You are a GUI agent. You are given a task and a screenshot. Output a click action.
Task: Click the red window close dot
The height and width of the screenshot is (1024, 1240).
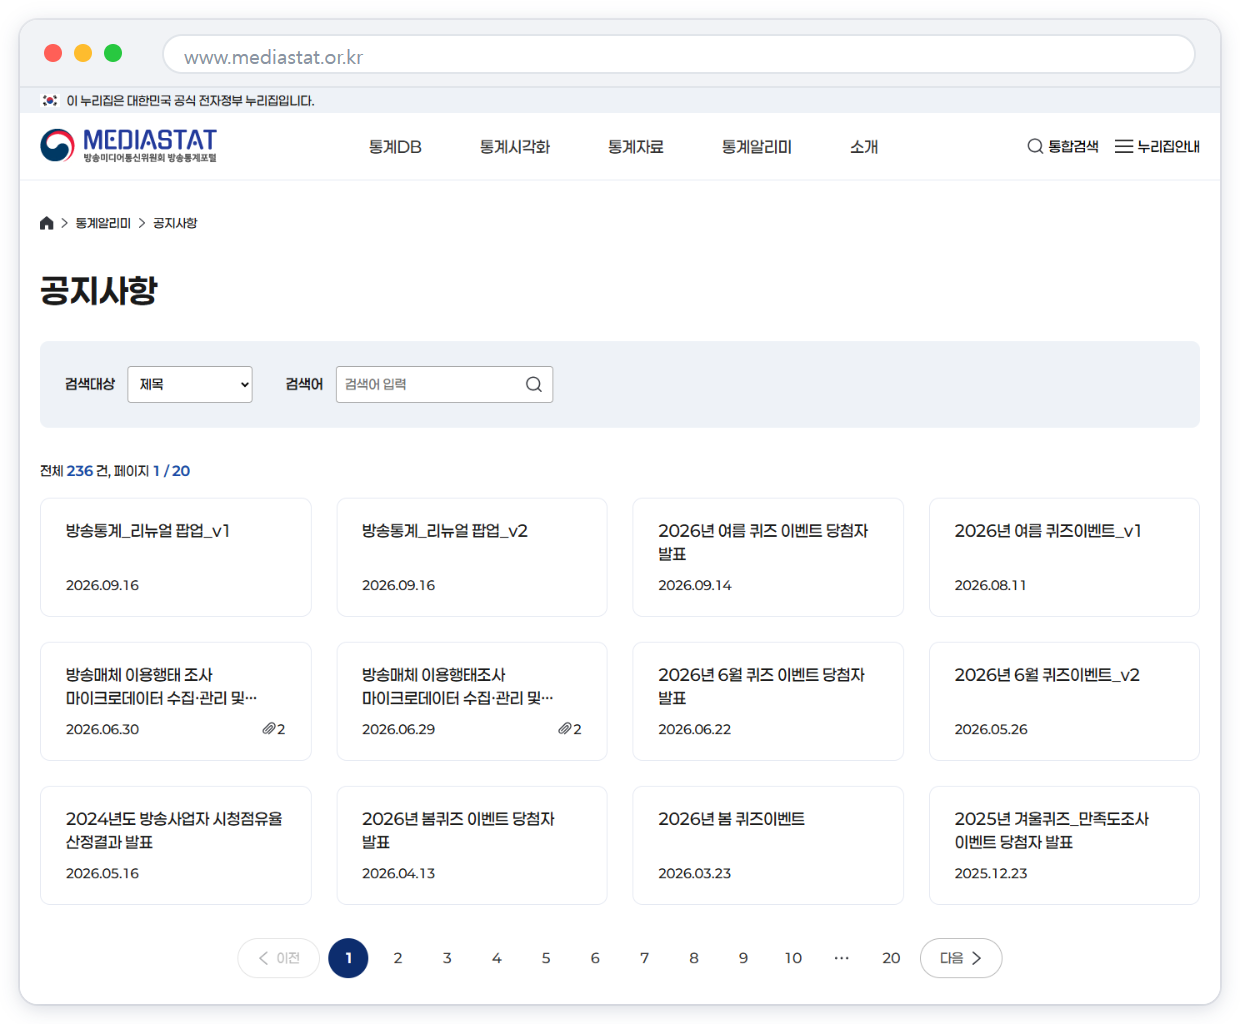tap(53, 53)
